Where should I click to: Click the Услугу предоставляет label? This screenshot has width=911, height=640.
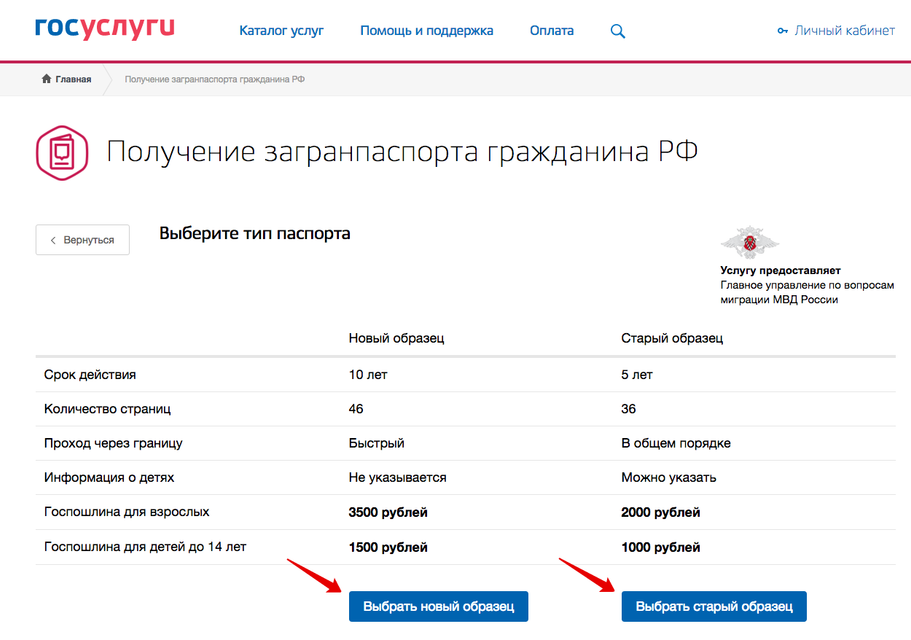[780, 271]
